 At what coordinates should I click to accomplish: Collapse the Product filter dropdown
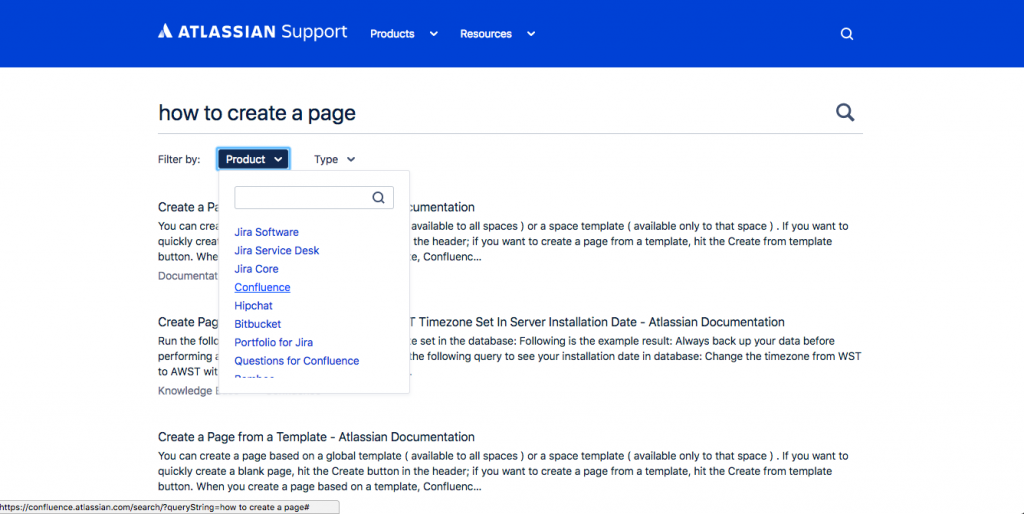pos(254,159)
